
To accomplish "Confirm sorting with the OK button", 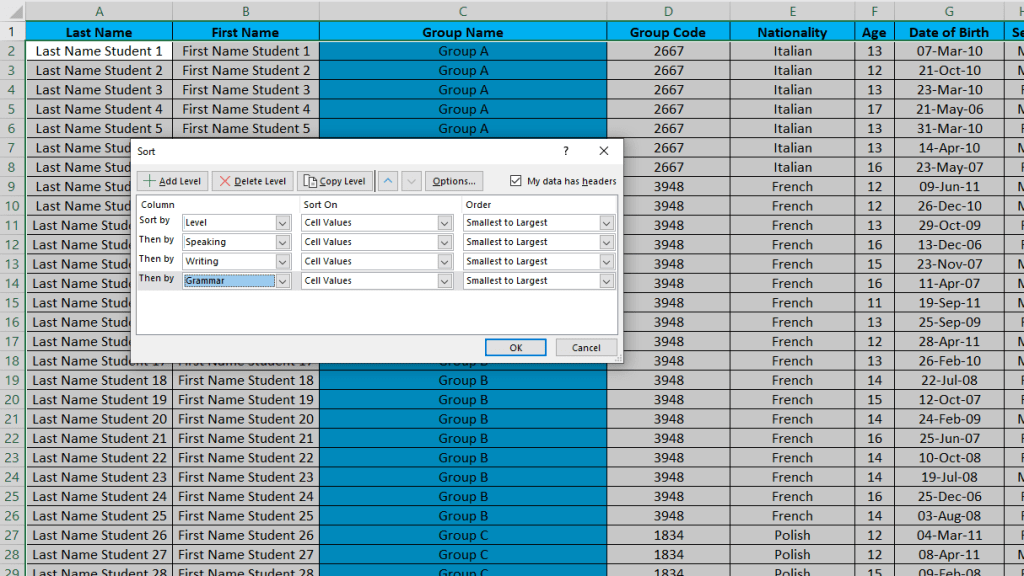I will 515,348.
